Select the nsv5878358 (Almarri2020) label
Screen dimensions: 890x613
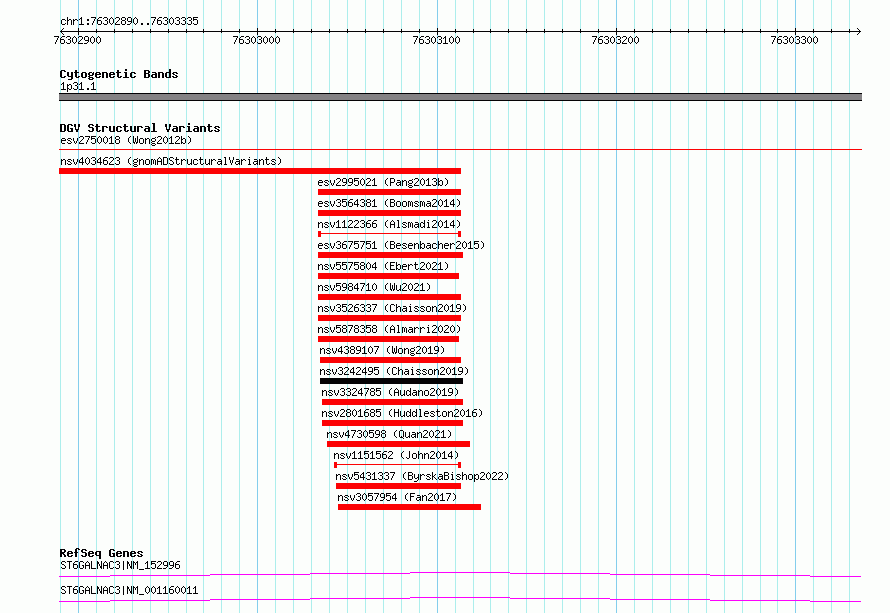coord(389,329)
